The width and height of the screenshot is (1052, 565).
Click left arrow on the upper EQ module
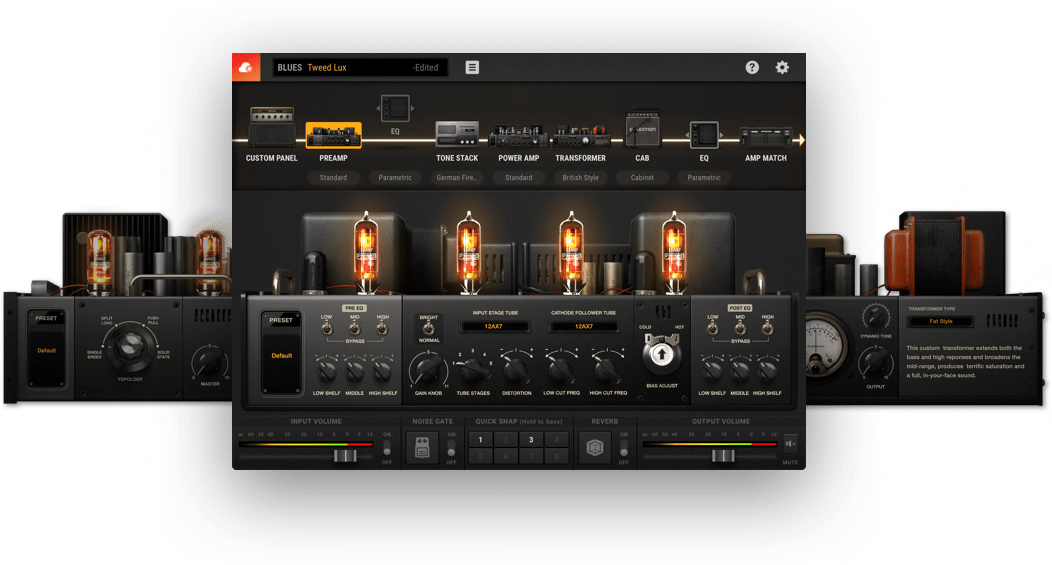coord(378,108)
